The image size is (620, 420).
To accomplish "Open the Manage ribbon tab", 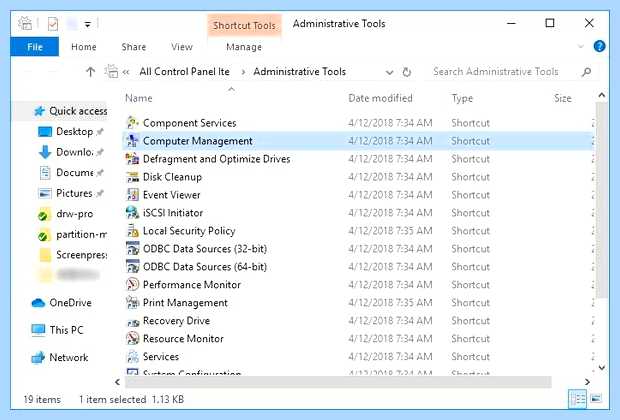I will (244, 47).
